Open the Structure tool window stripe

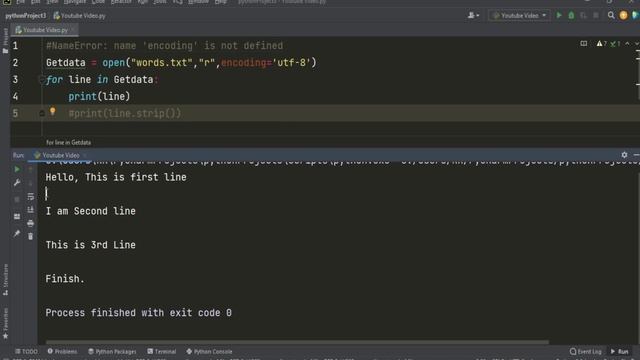pyautogui.click(x=5, y=280)
